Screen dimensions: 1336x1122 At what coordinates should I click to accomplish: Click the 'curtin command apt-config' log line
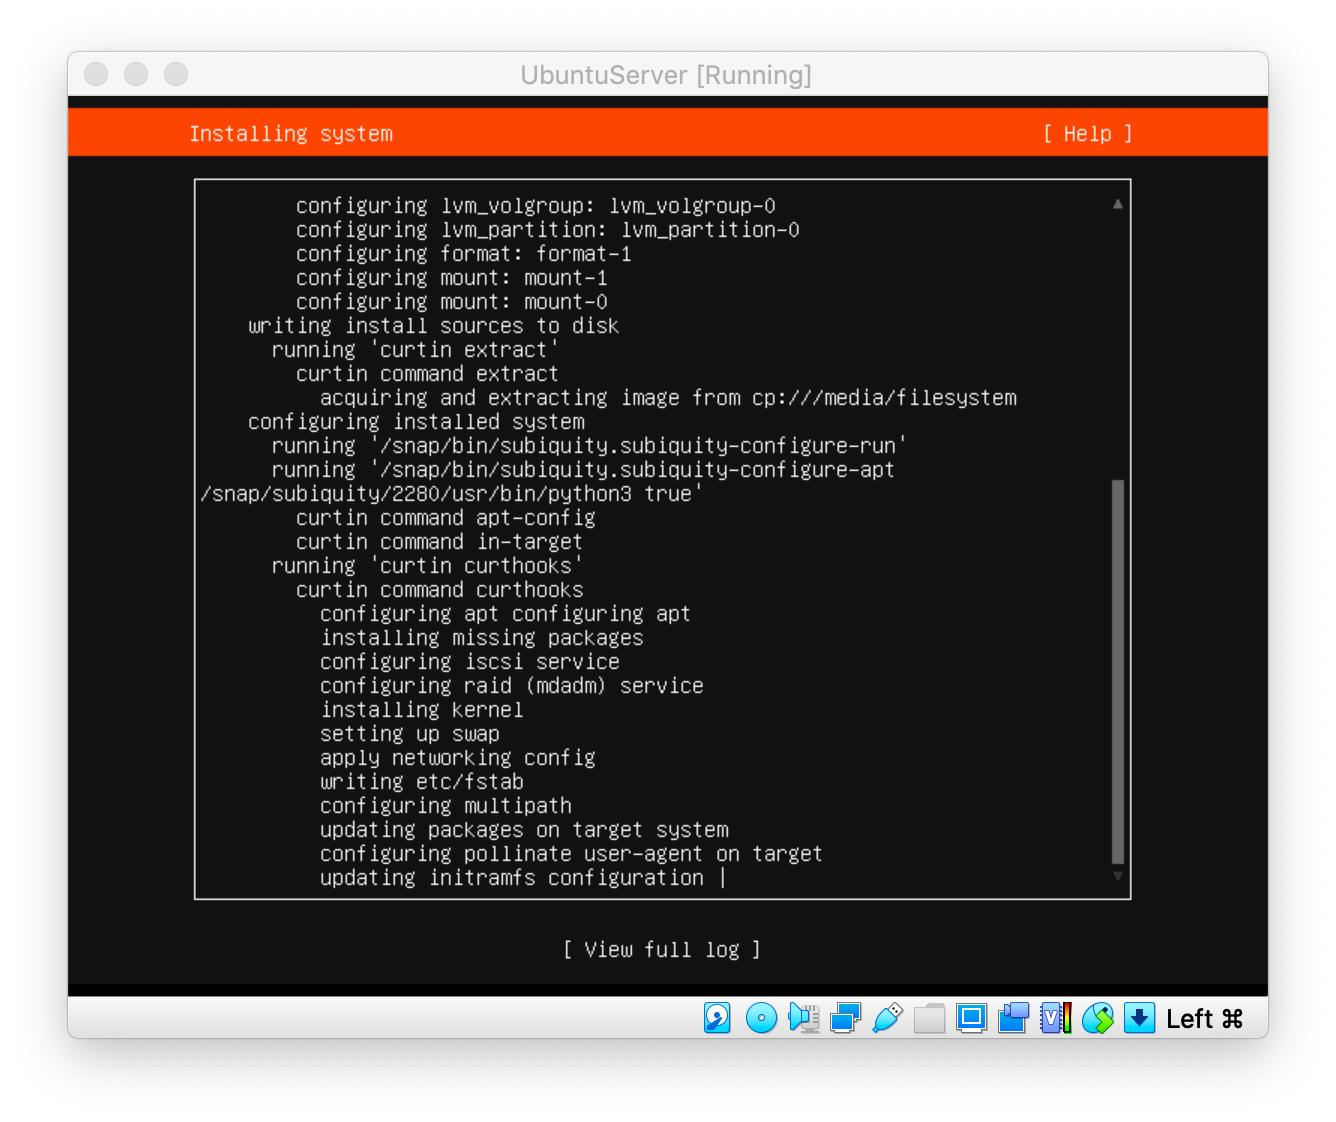coord(446,518)
